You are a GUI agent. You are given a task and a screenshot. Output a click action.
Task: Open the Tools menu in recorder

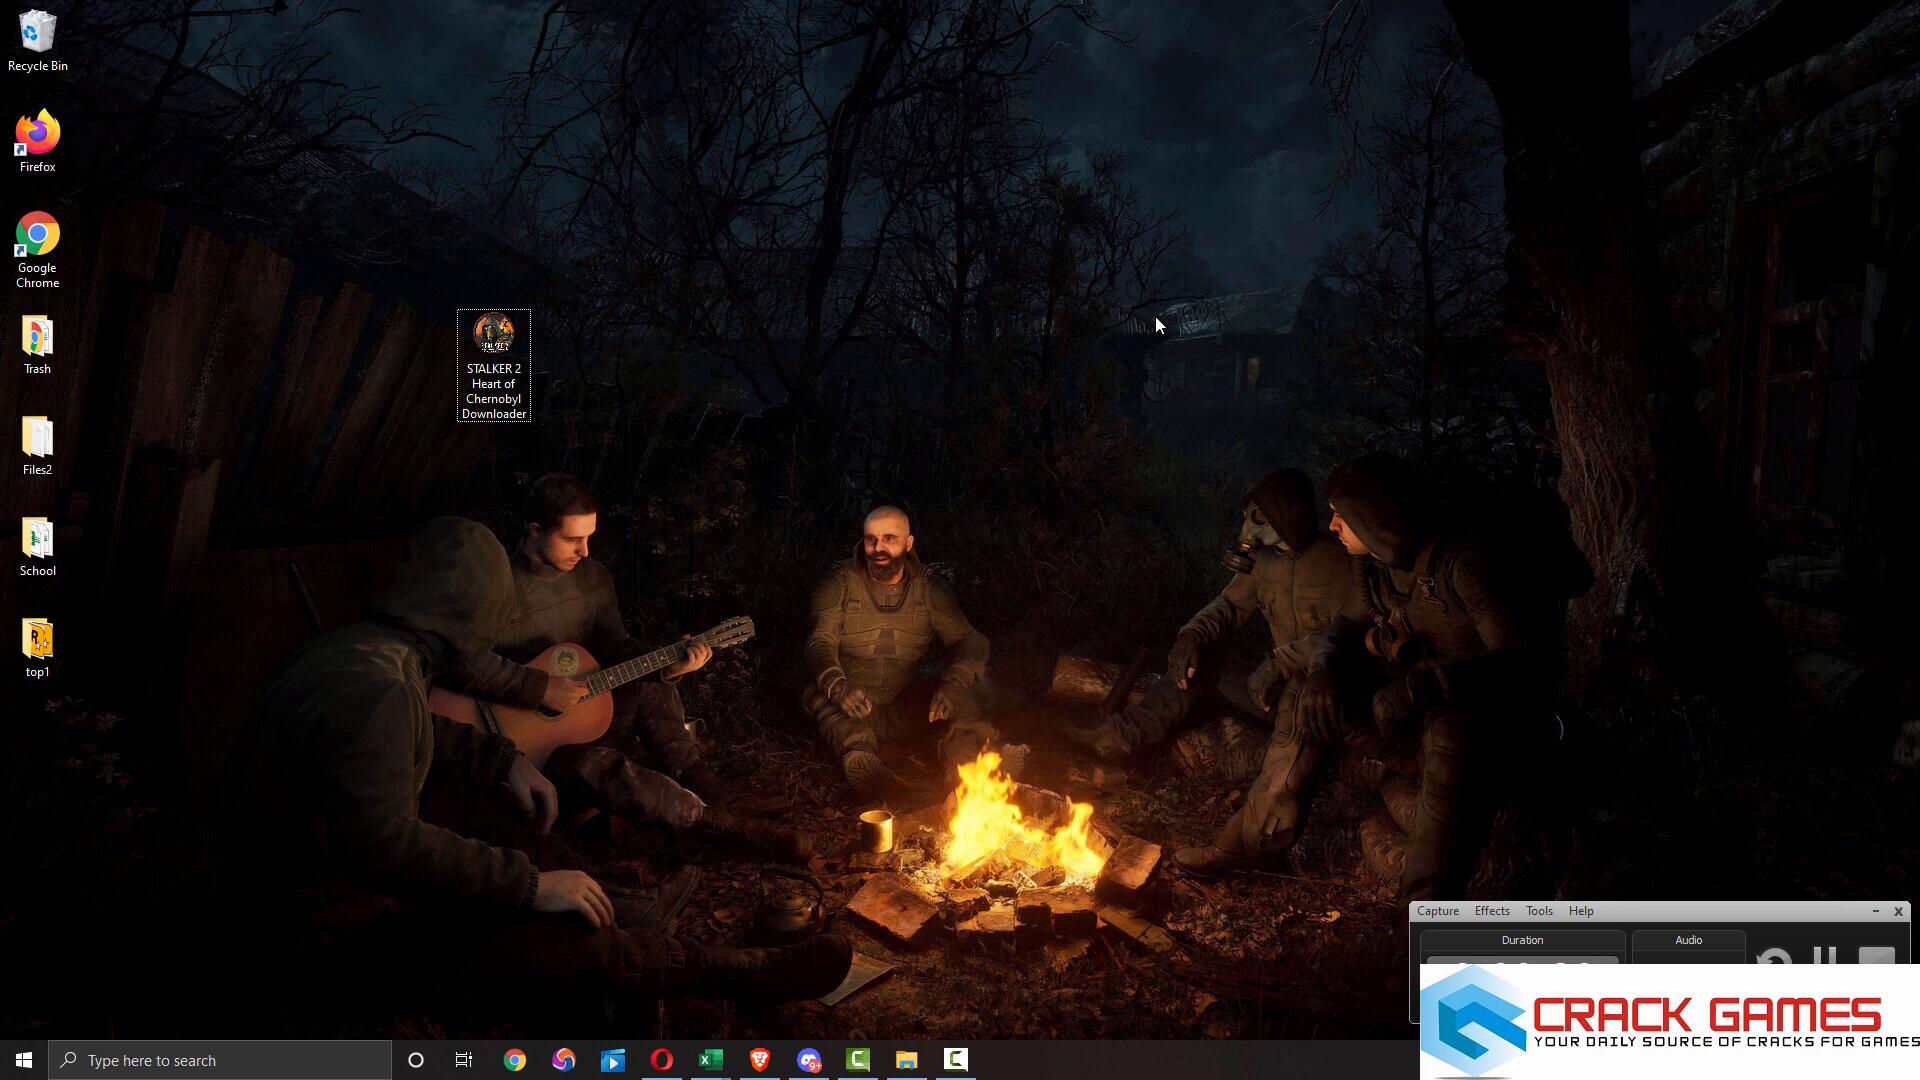pyautogui.click(x=1538, y=911)
